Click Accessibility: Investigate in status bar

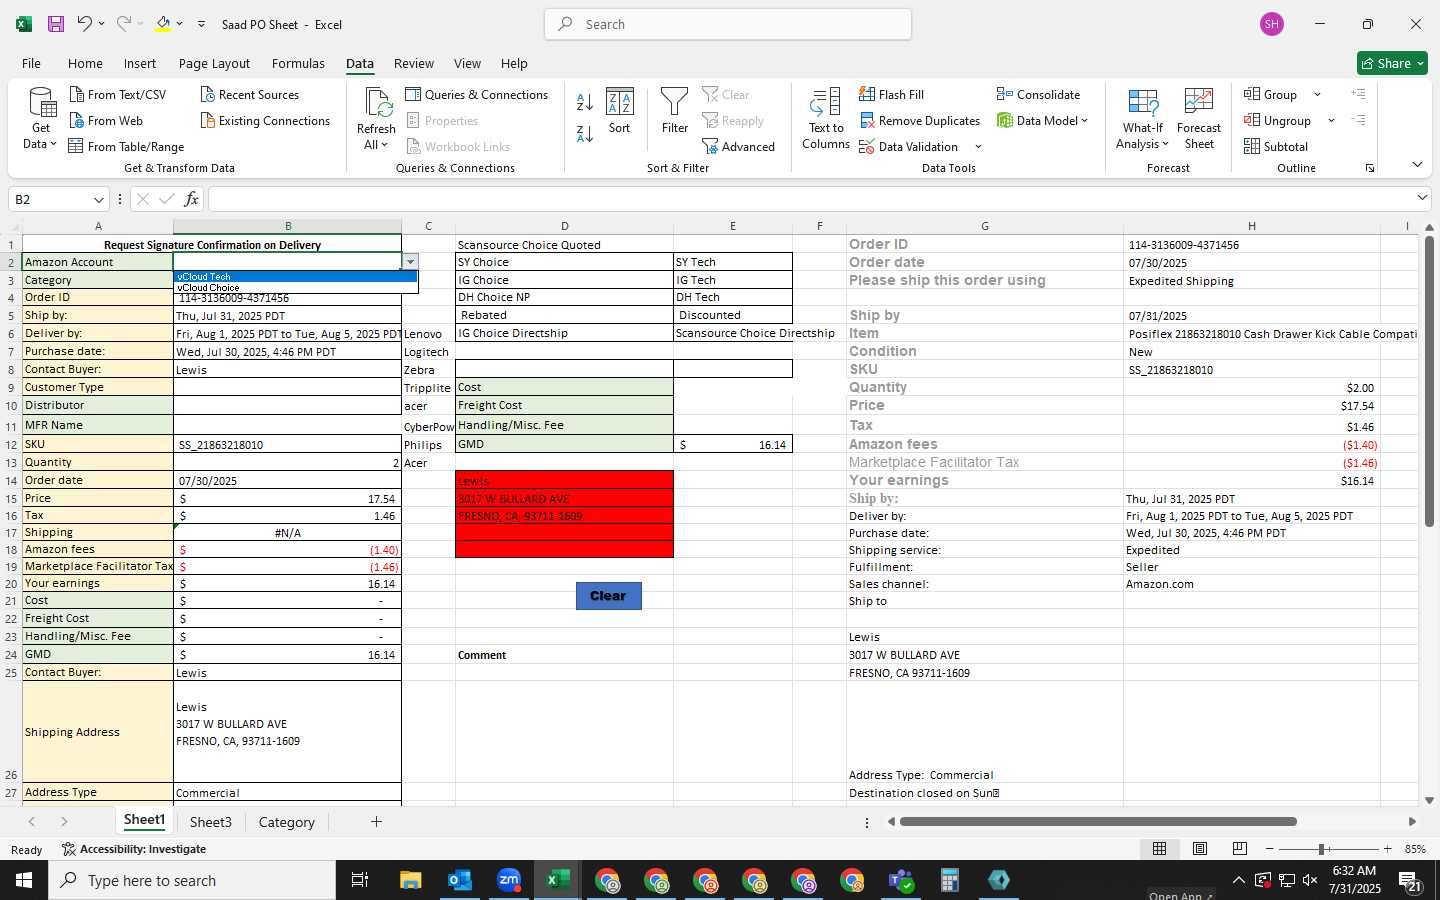coord(134,849)
